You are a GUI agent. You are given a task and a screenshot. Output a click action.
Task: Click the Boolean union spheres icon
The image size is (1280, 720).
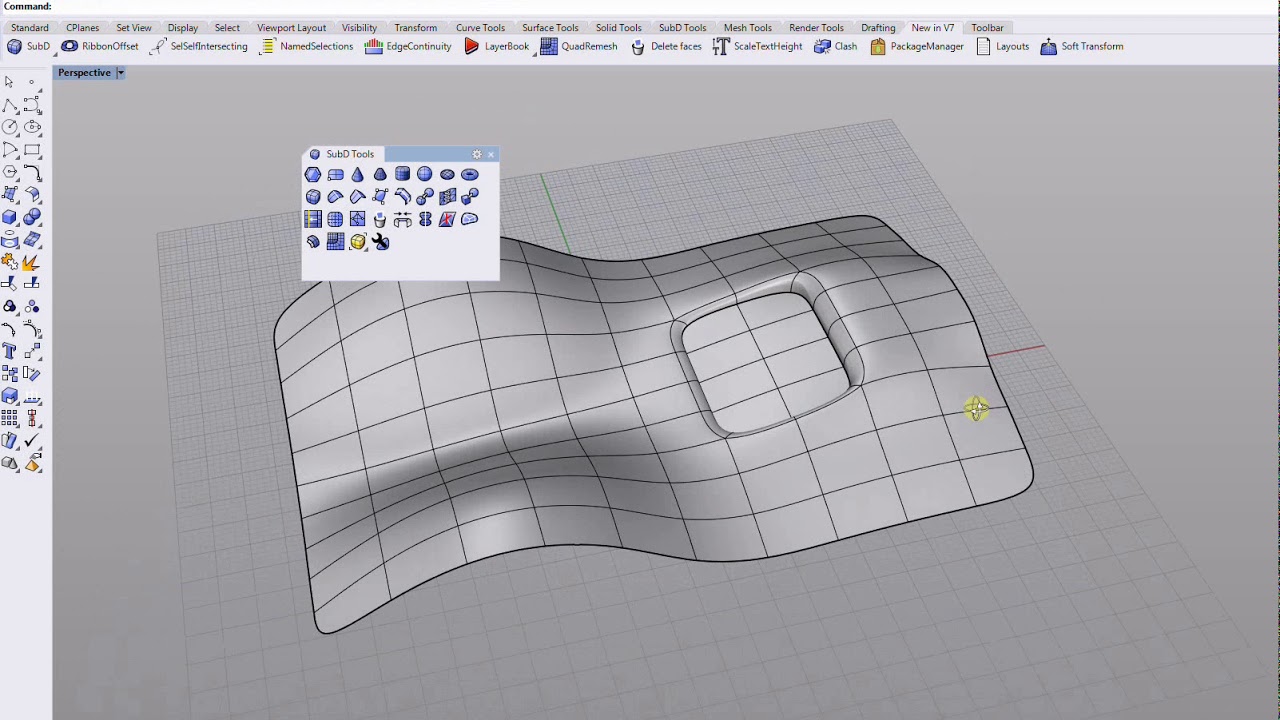click(x=32, y=217)
